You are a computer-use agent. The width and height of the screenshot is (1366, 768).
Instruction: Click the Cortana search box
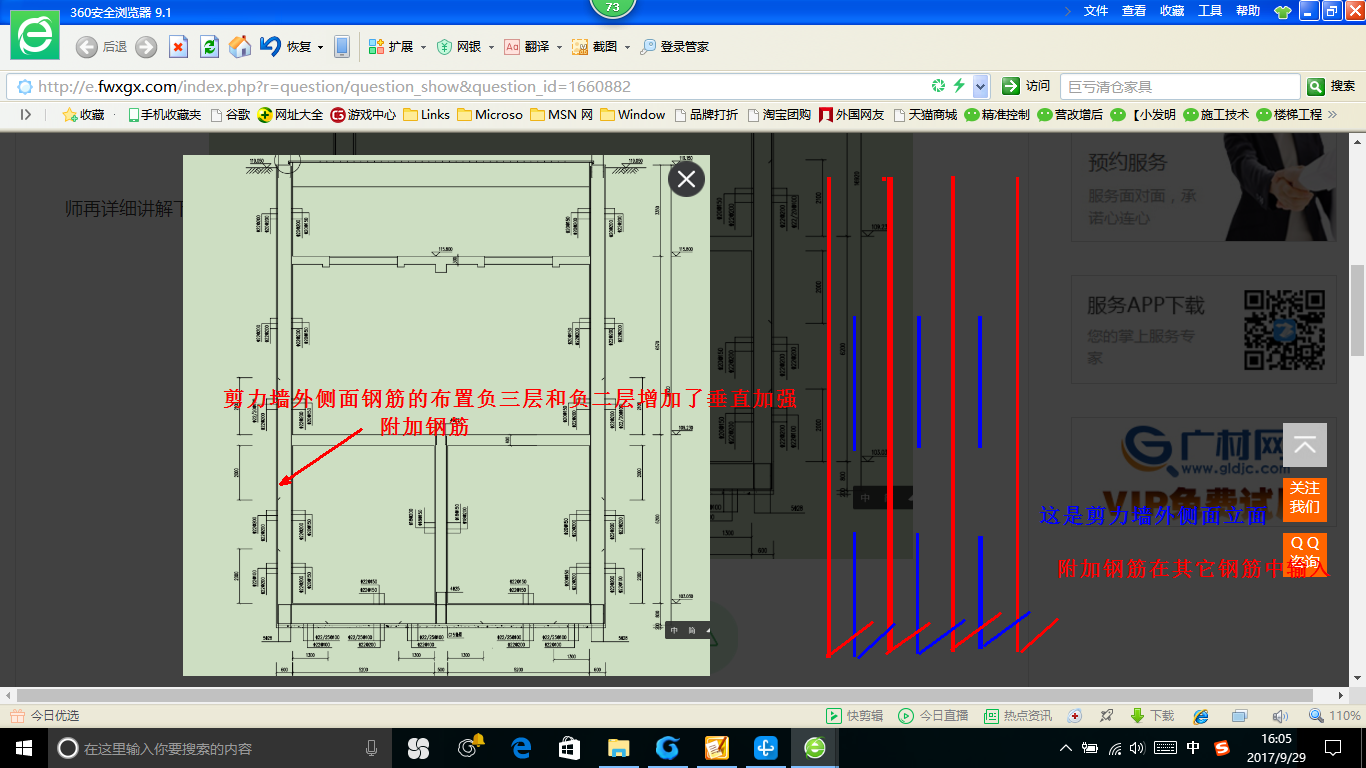click(x=220, y=748)
